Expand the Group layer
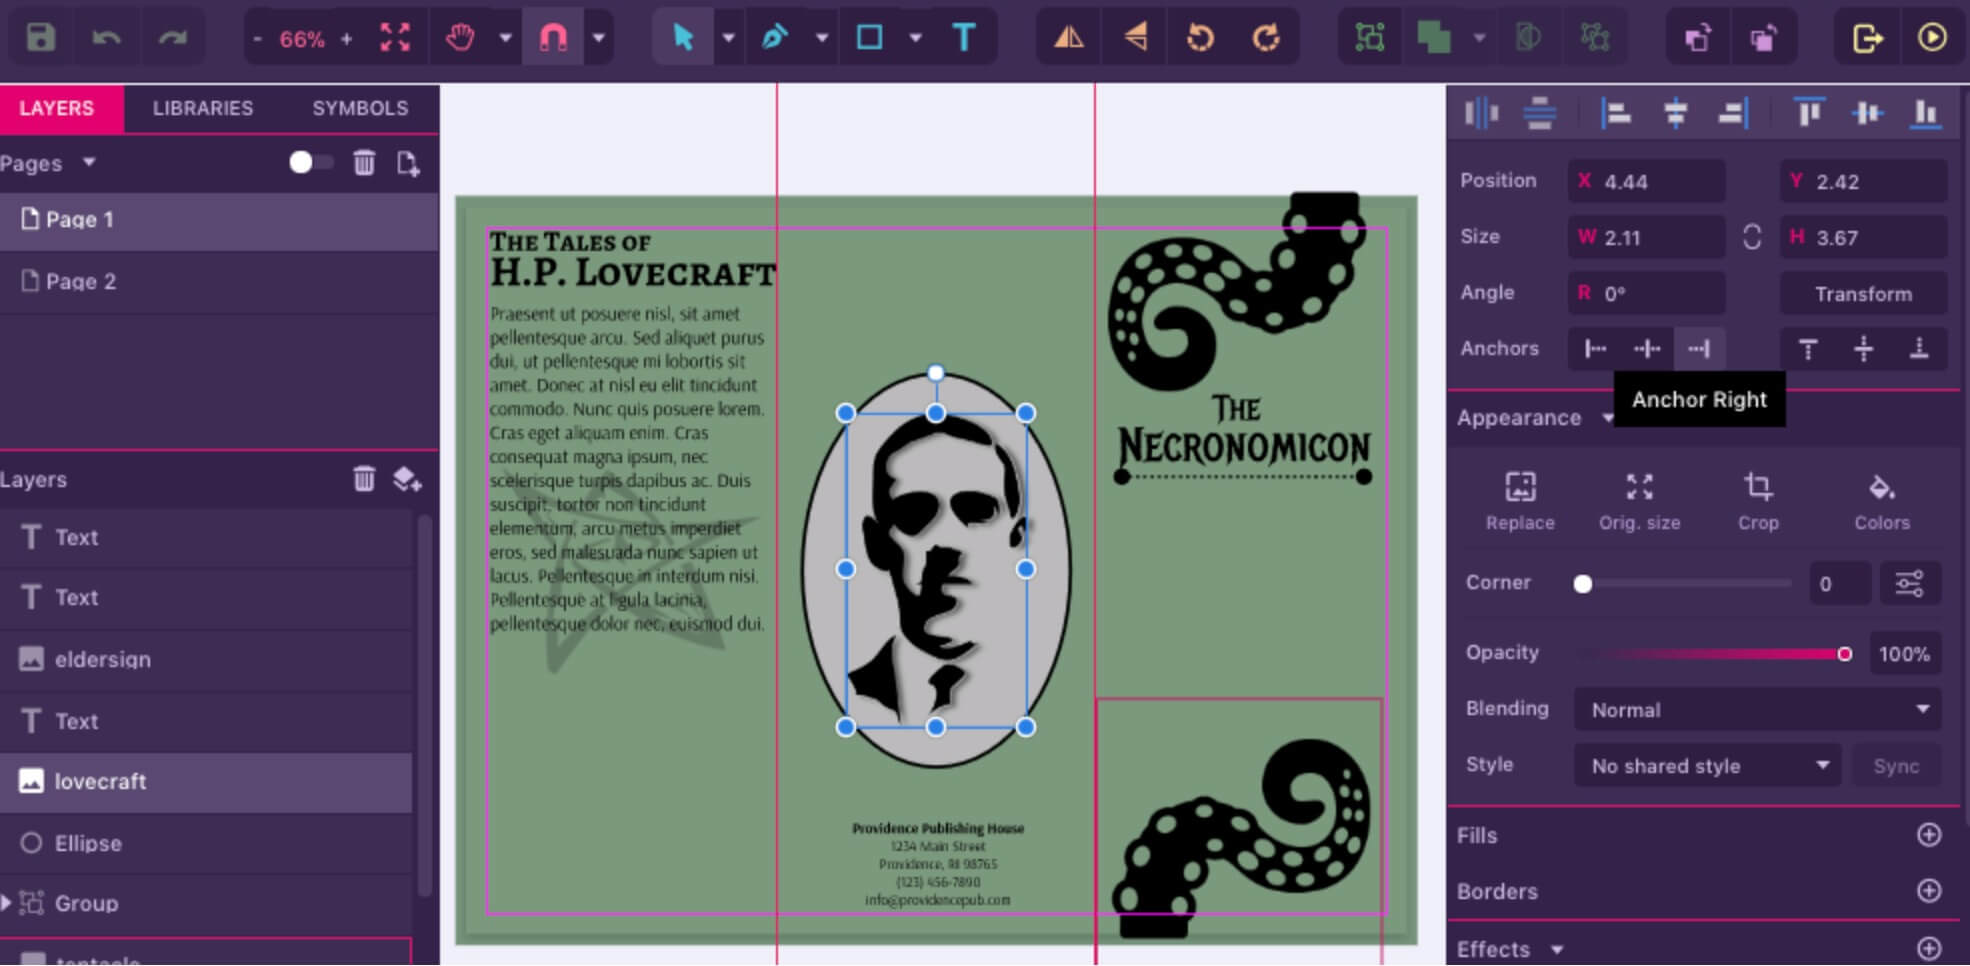 (x=7, y=903)
